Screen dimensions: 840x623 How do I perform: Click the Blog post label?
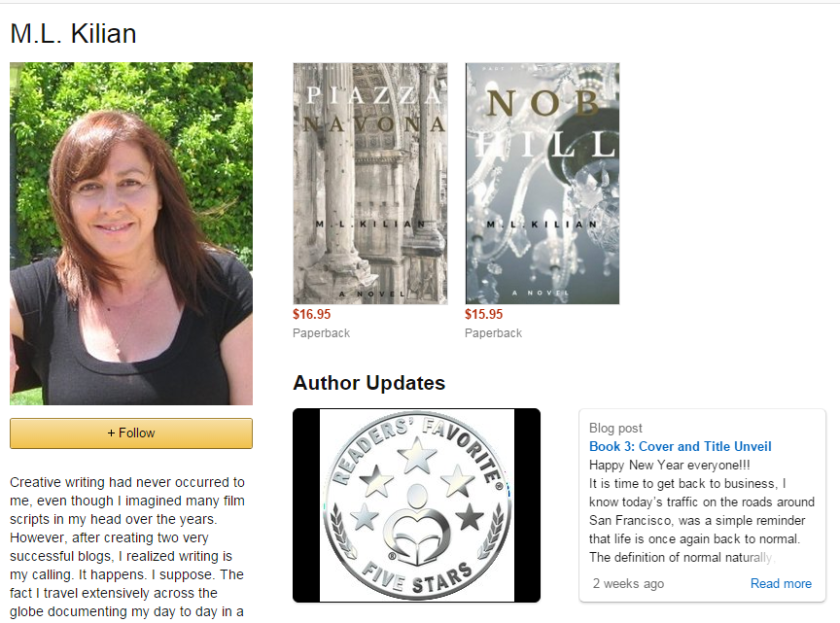pyautogui.click(x=616, y=428)
